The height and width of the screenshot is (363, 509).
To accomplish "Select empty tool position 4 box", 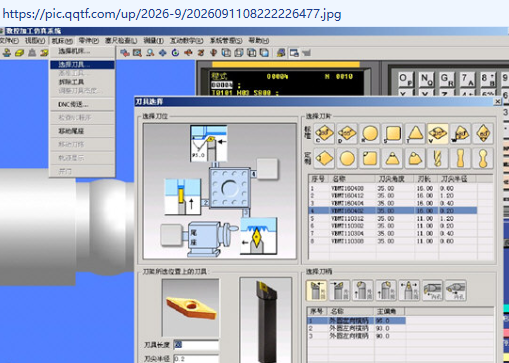I will 267,169.
